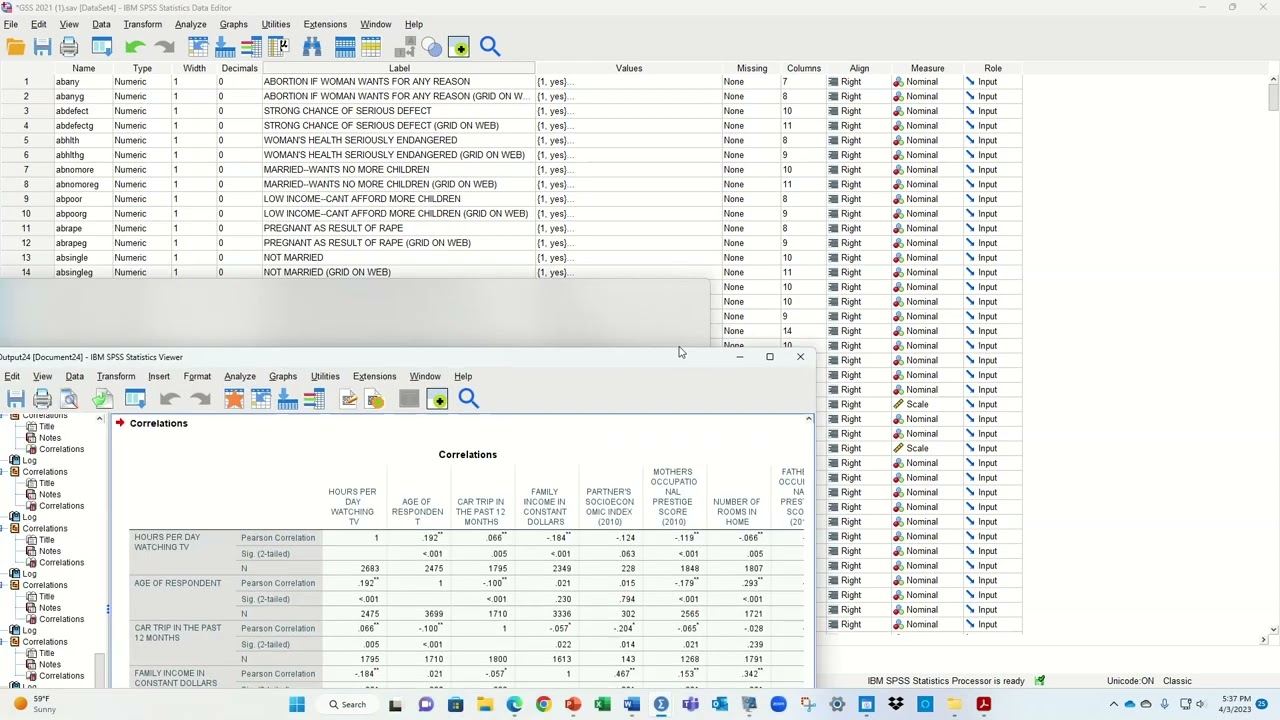The height and width of the screenshot is (720, 1280).
Task: Click the script document icon in Viewer toolbar
Action: click(x=375, y=400)
